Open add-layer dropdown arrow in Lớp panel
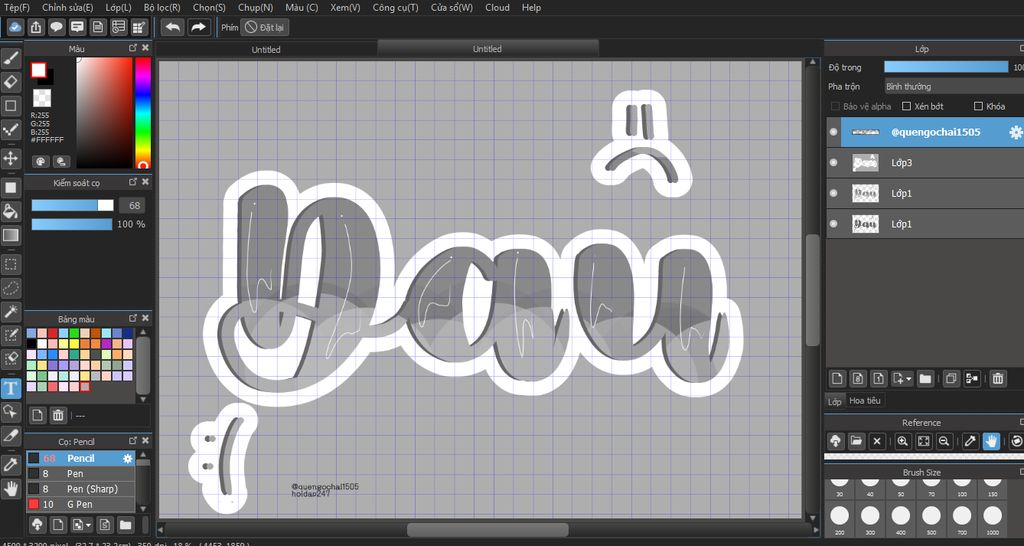 click(909, 379)
